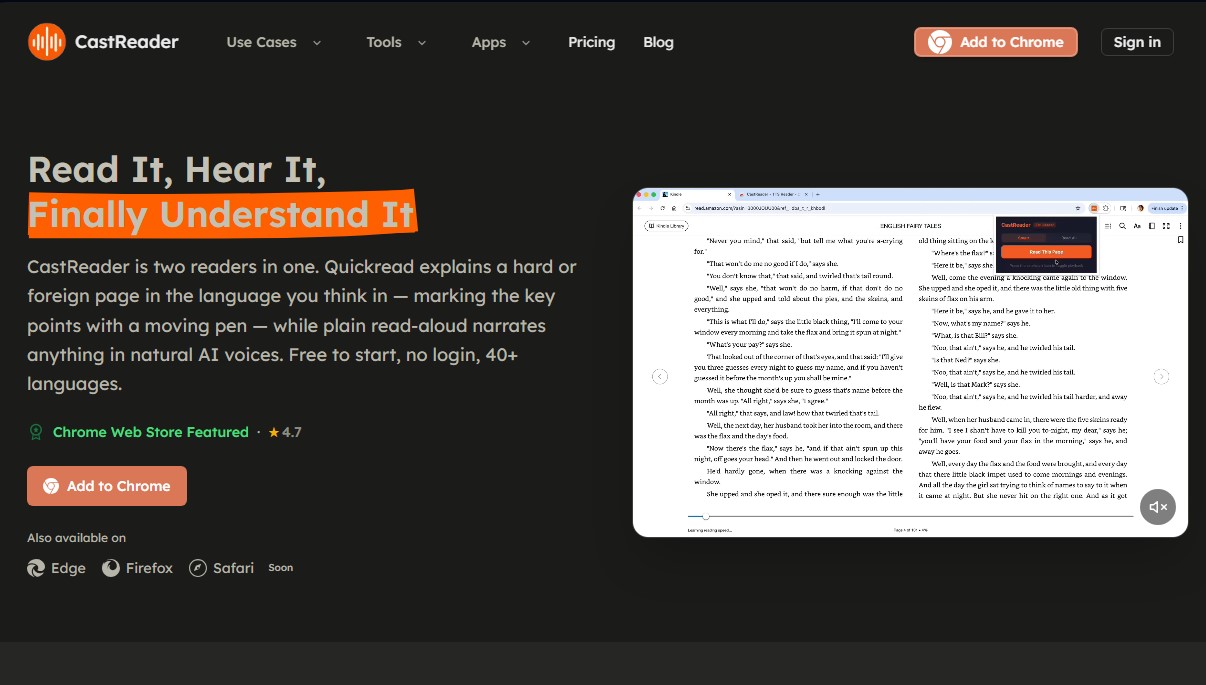This screenshot has height=685, width=1206.
Task: Click the Finally Understand It highlighted heading
Action: coord(221,214)
